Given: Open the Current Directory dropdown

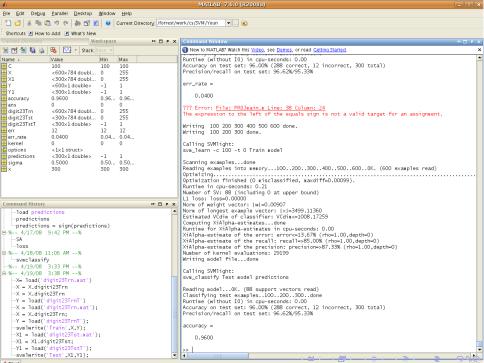Looking at the screenshot, I should click(x=229, y=23).
